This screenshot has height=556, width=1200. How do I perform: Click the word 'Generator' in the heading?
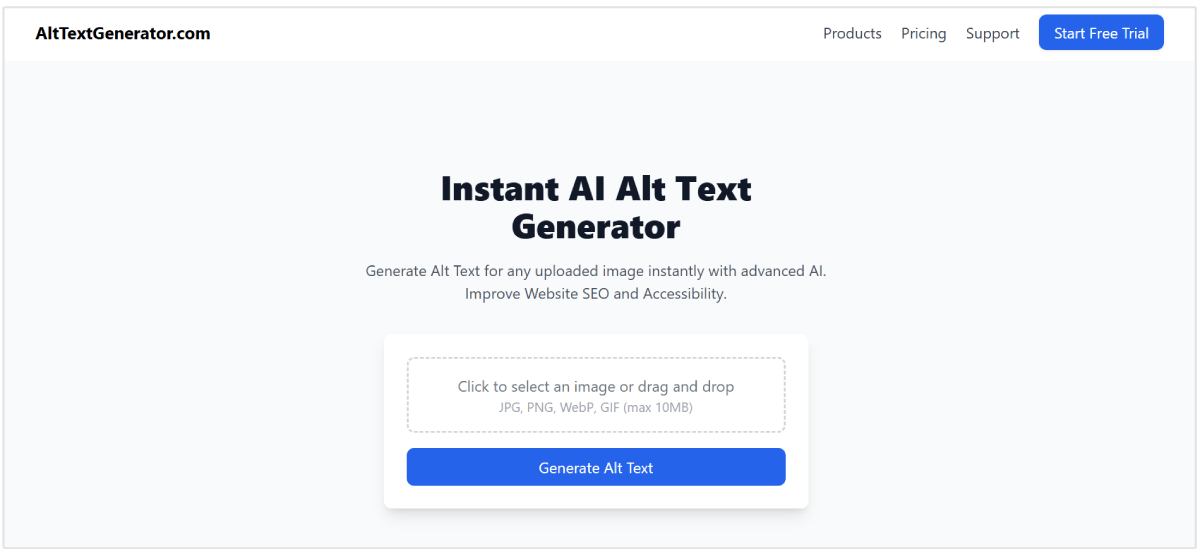(596, 226)
